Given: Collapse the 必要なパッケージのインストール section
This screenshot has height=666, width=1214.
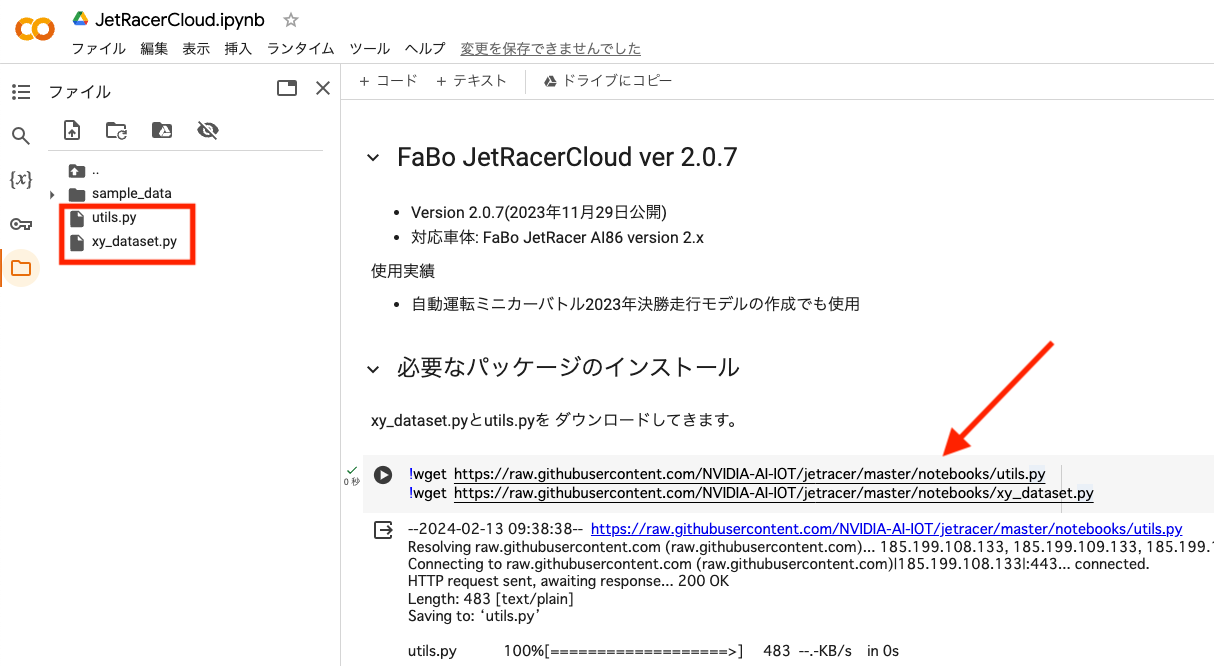Looking at the screenshot, I should pyautogui.click(x=373, y=369).
